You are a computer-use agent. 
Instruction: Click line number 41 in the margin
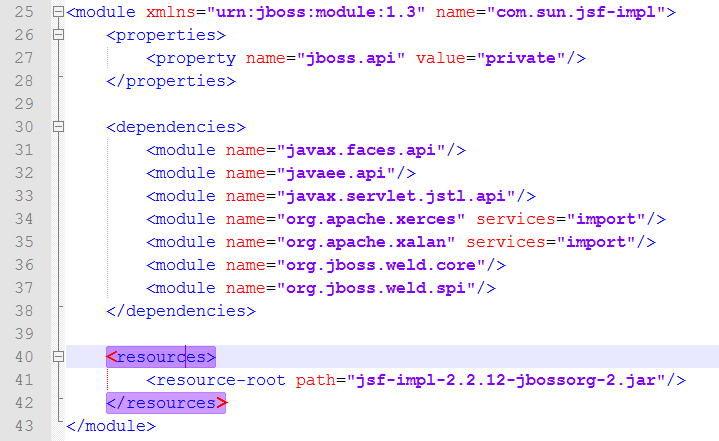pos(23,380)
